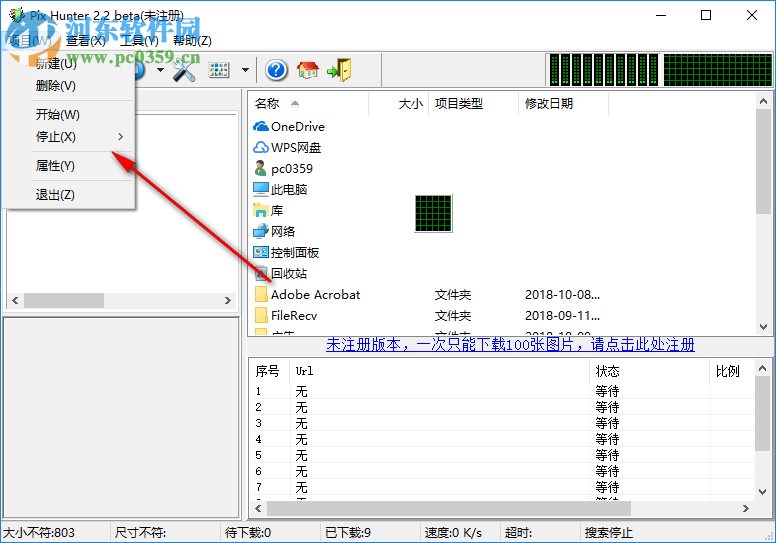The image size is (776, 543).
Task: Sort by the 修改日期 column header
Action: (563, 103)
